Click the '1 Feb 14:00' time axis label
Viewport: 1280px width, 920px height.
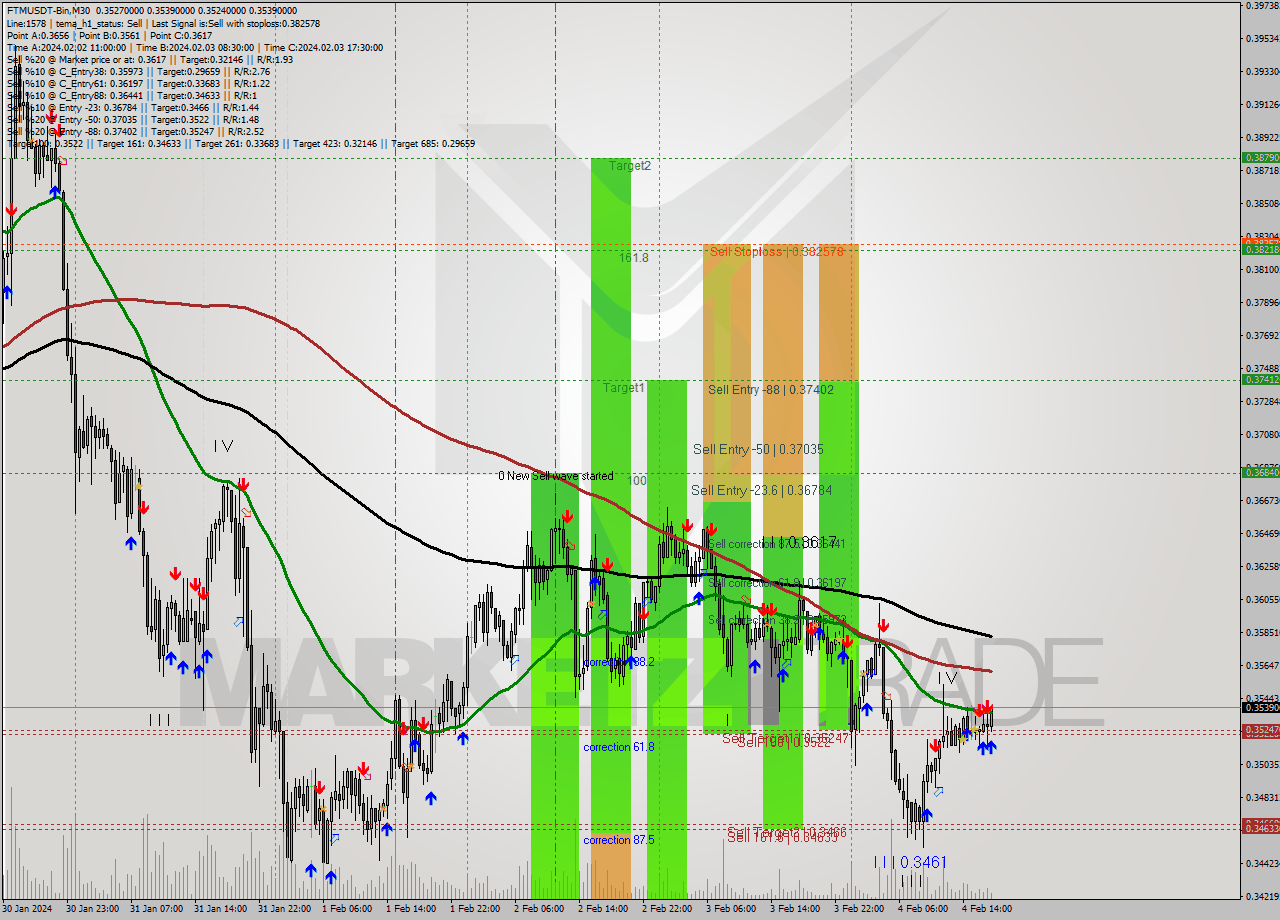coord(411,909)
